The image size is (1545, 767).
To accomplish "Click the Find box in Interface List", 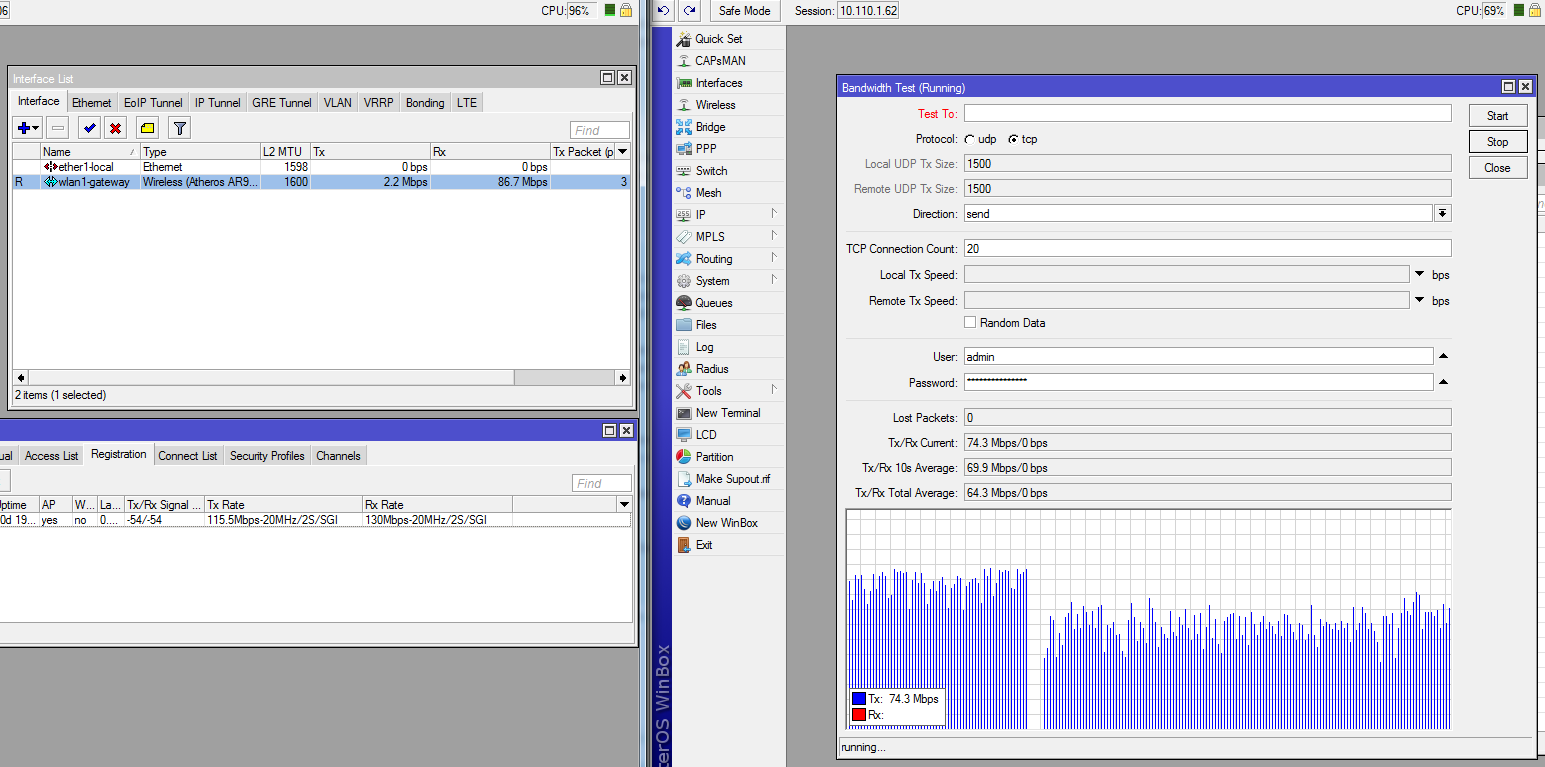I will tap(600, 130).
